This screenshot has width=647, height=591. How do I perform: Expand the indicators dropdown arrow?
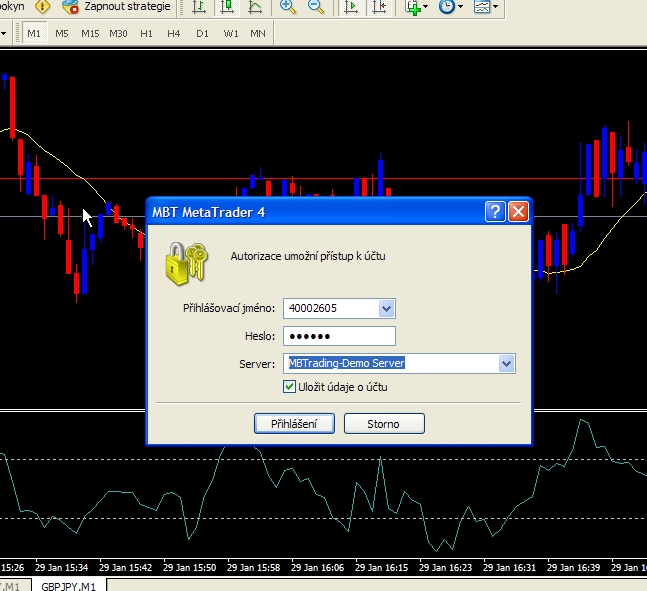coord(425,7)
